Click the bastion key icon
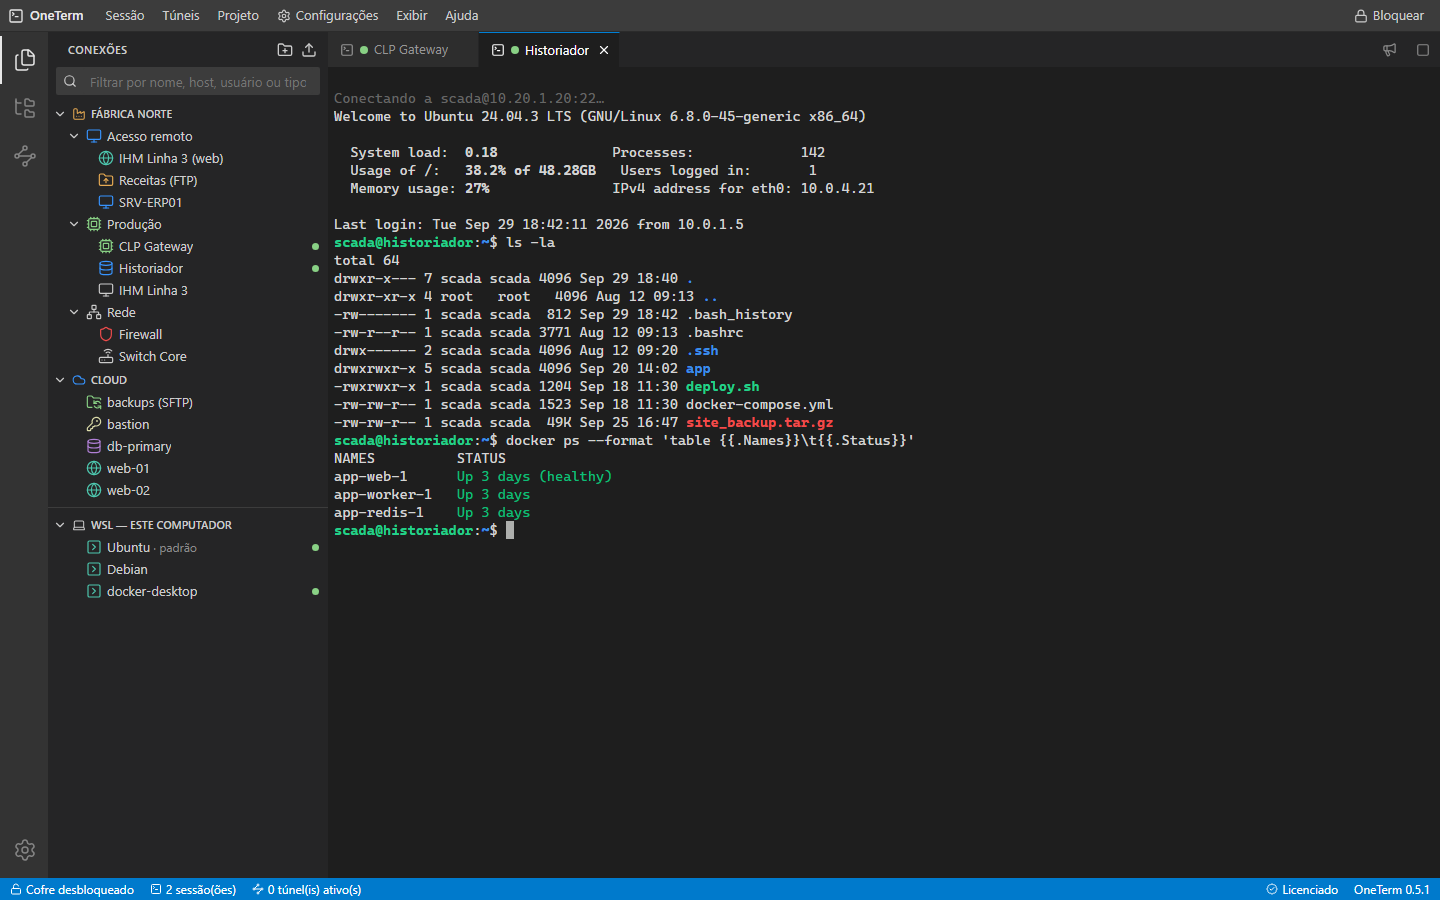Viewport: 1440px width, 900px height. click(x=94, y=424)
